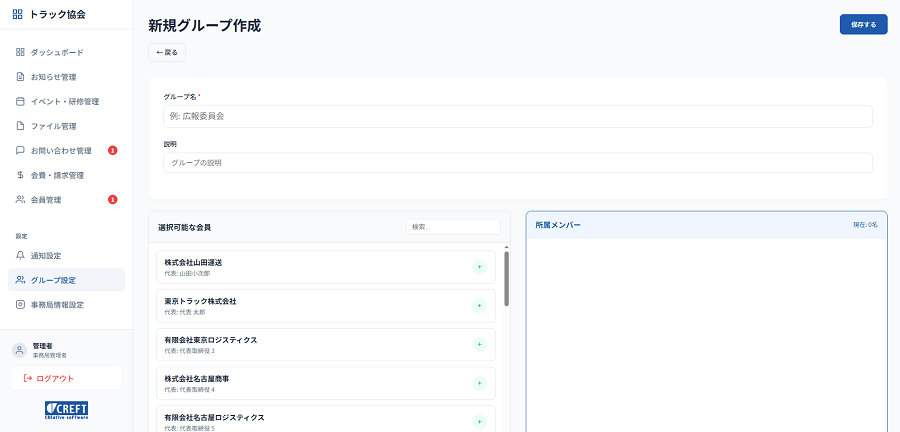Image resolution: width=900 pixels, height=432 pixels.
Task: Add 株式会社名古屋商事 using the plus icon
Action: [479, 383]
